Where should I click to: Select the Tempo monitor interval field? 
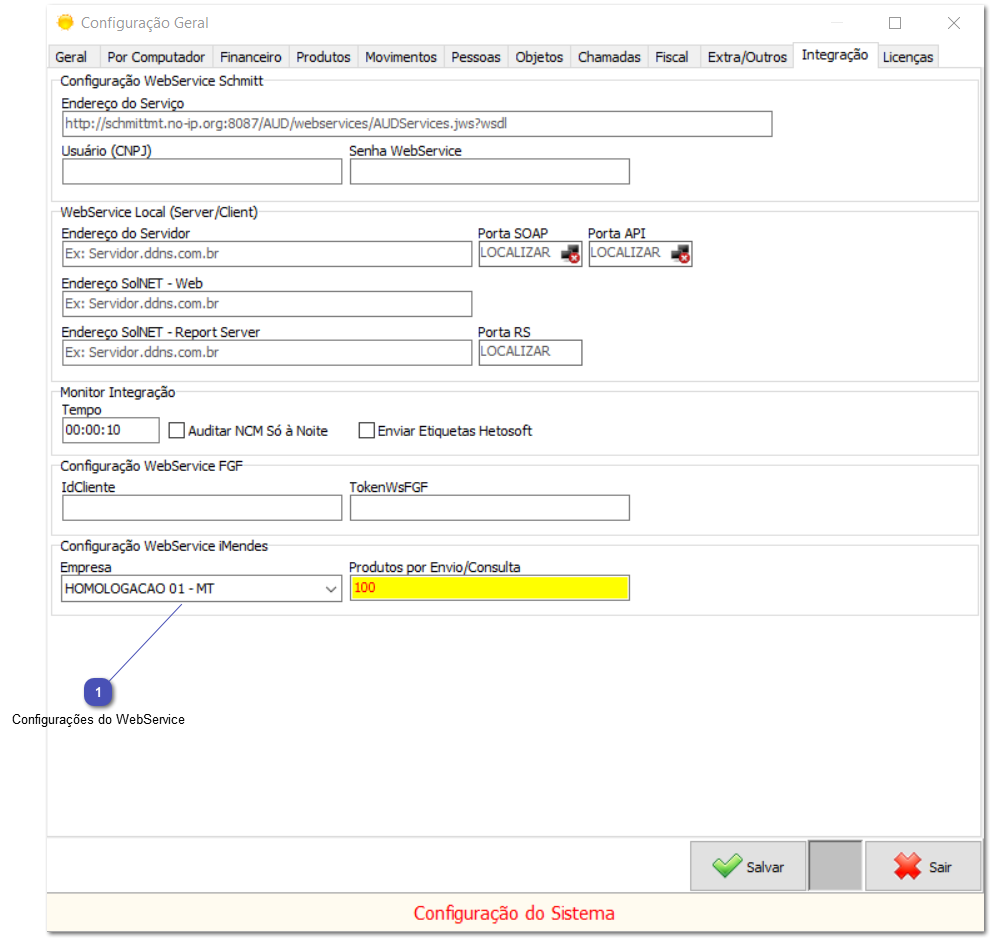click(110, 430)
